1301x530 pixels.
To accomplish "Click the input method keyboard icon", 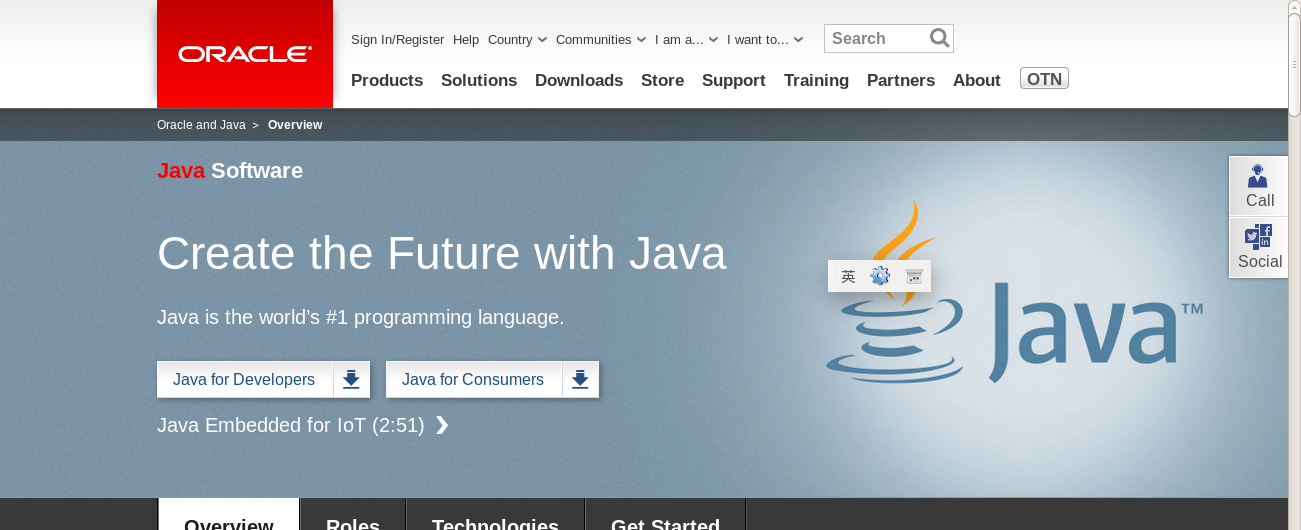I will [x=913, y=276].
